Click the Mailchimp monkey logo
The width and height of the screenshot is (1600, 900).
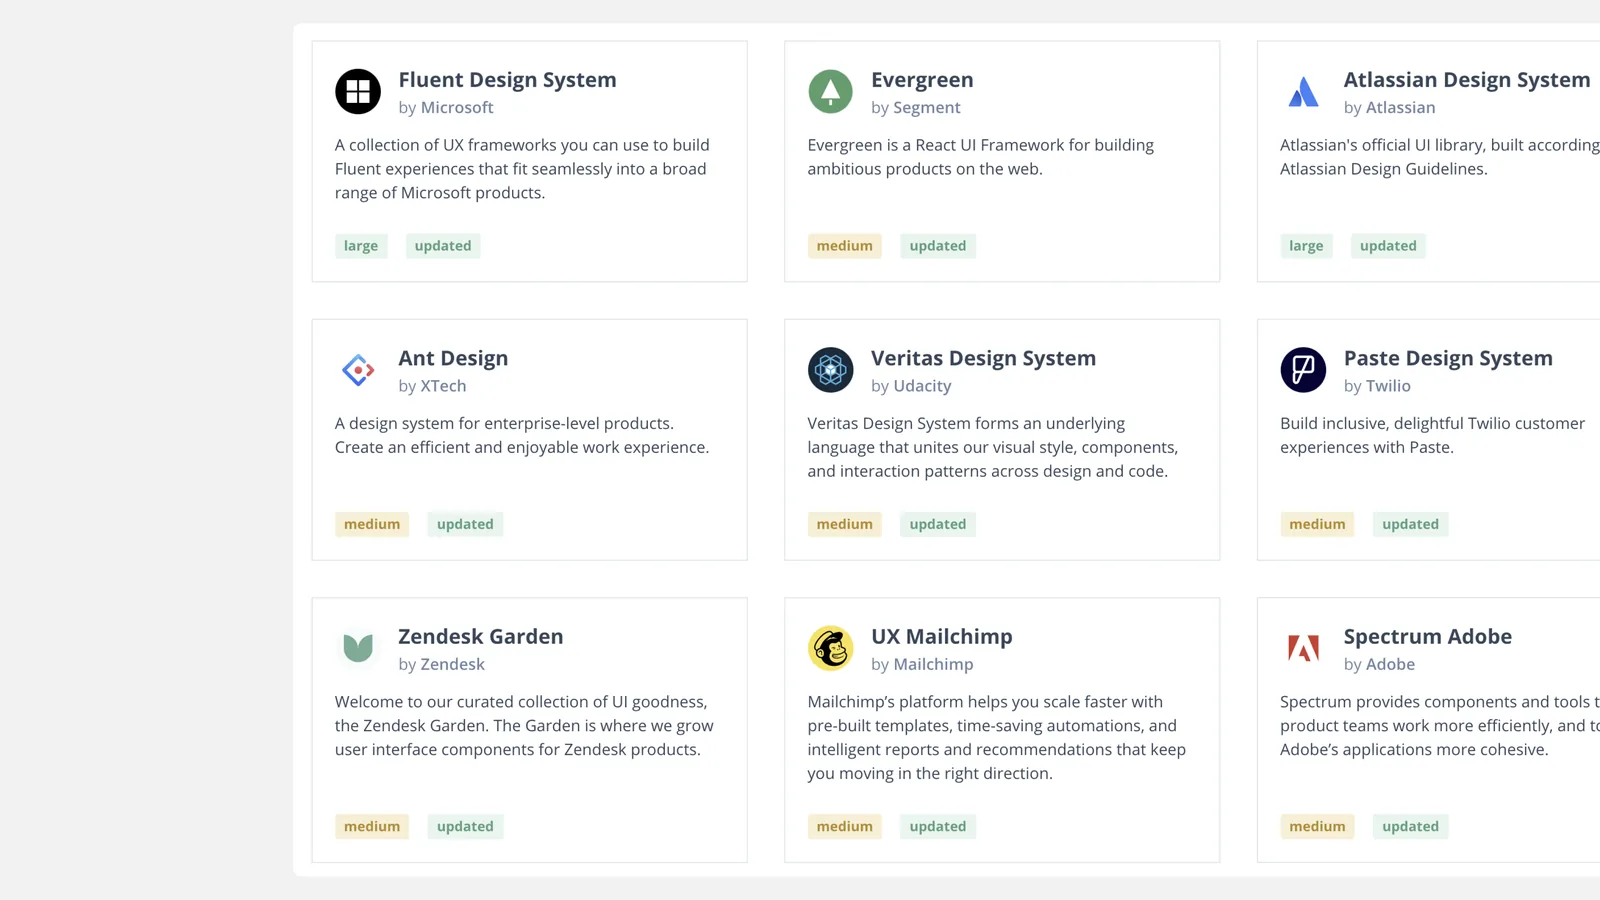[830, 648]
